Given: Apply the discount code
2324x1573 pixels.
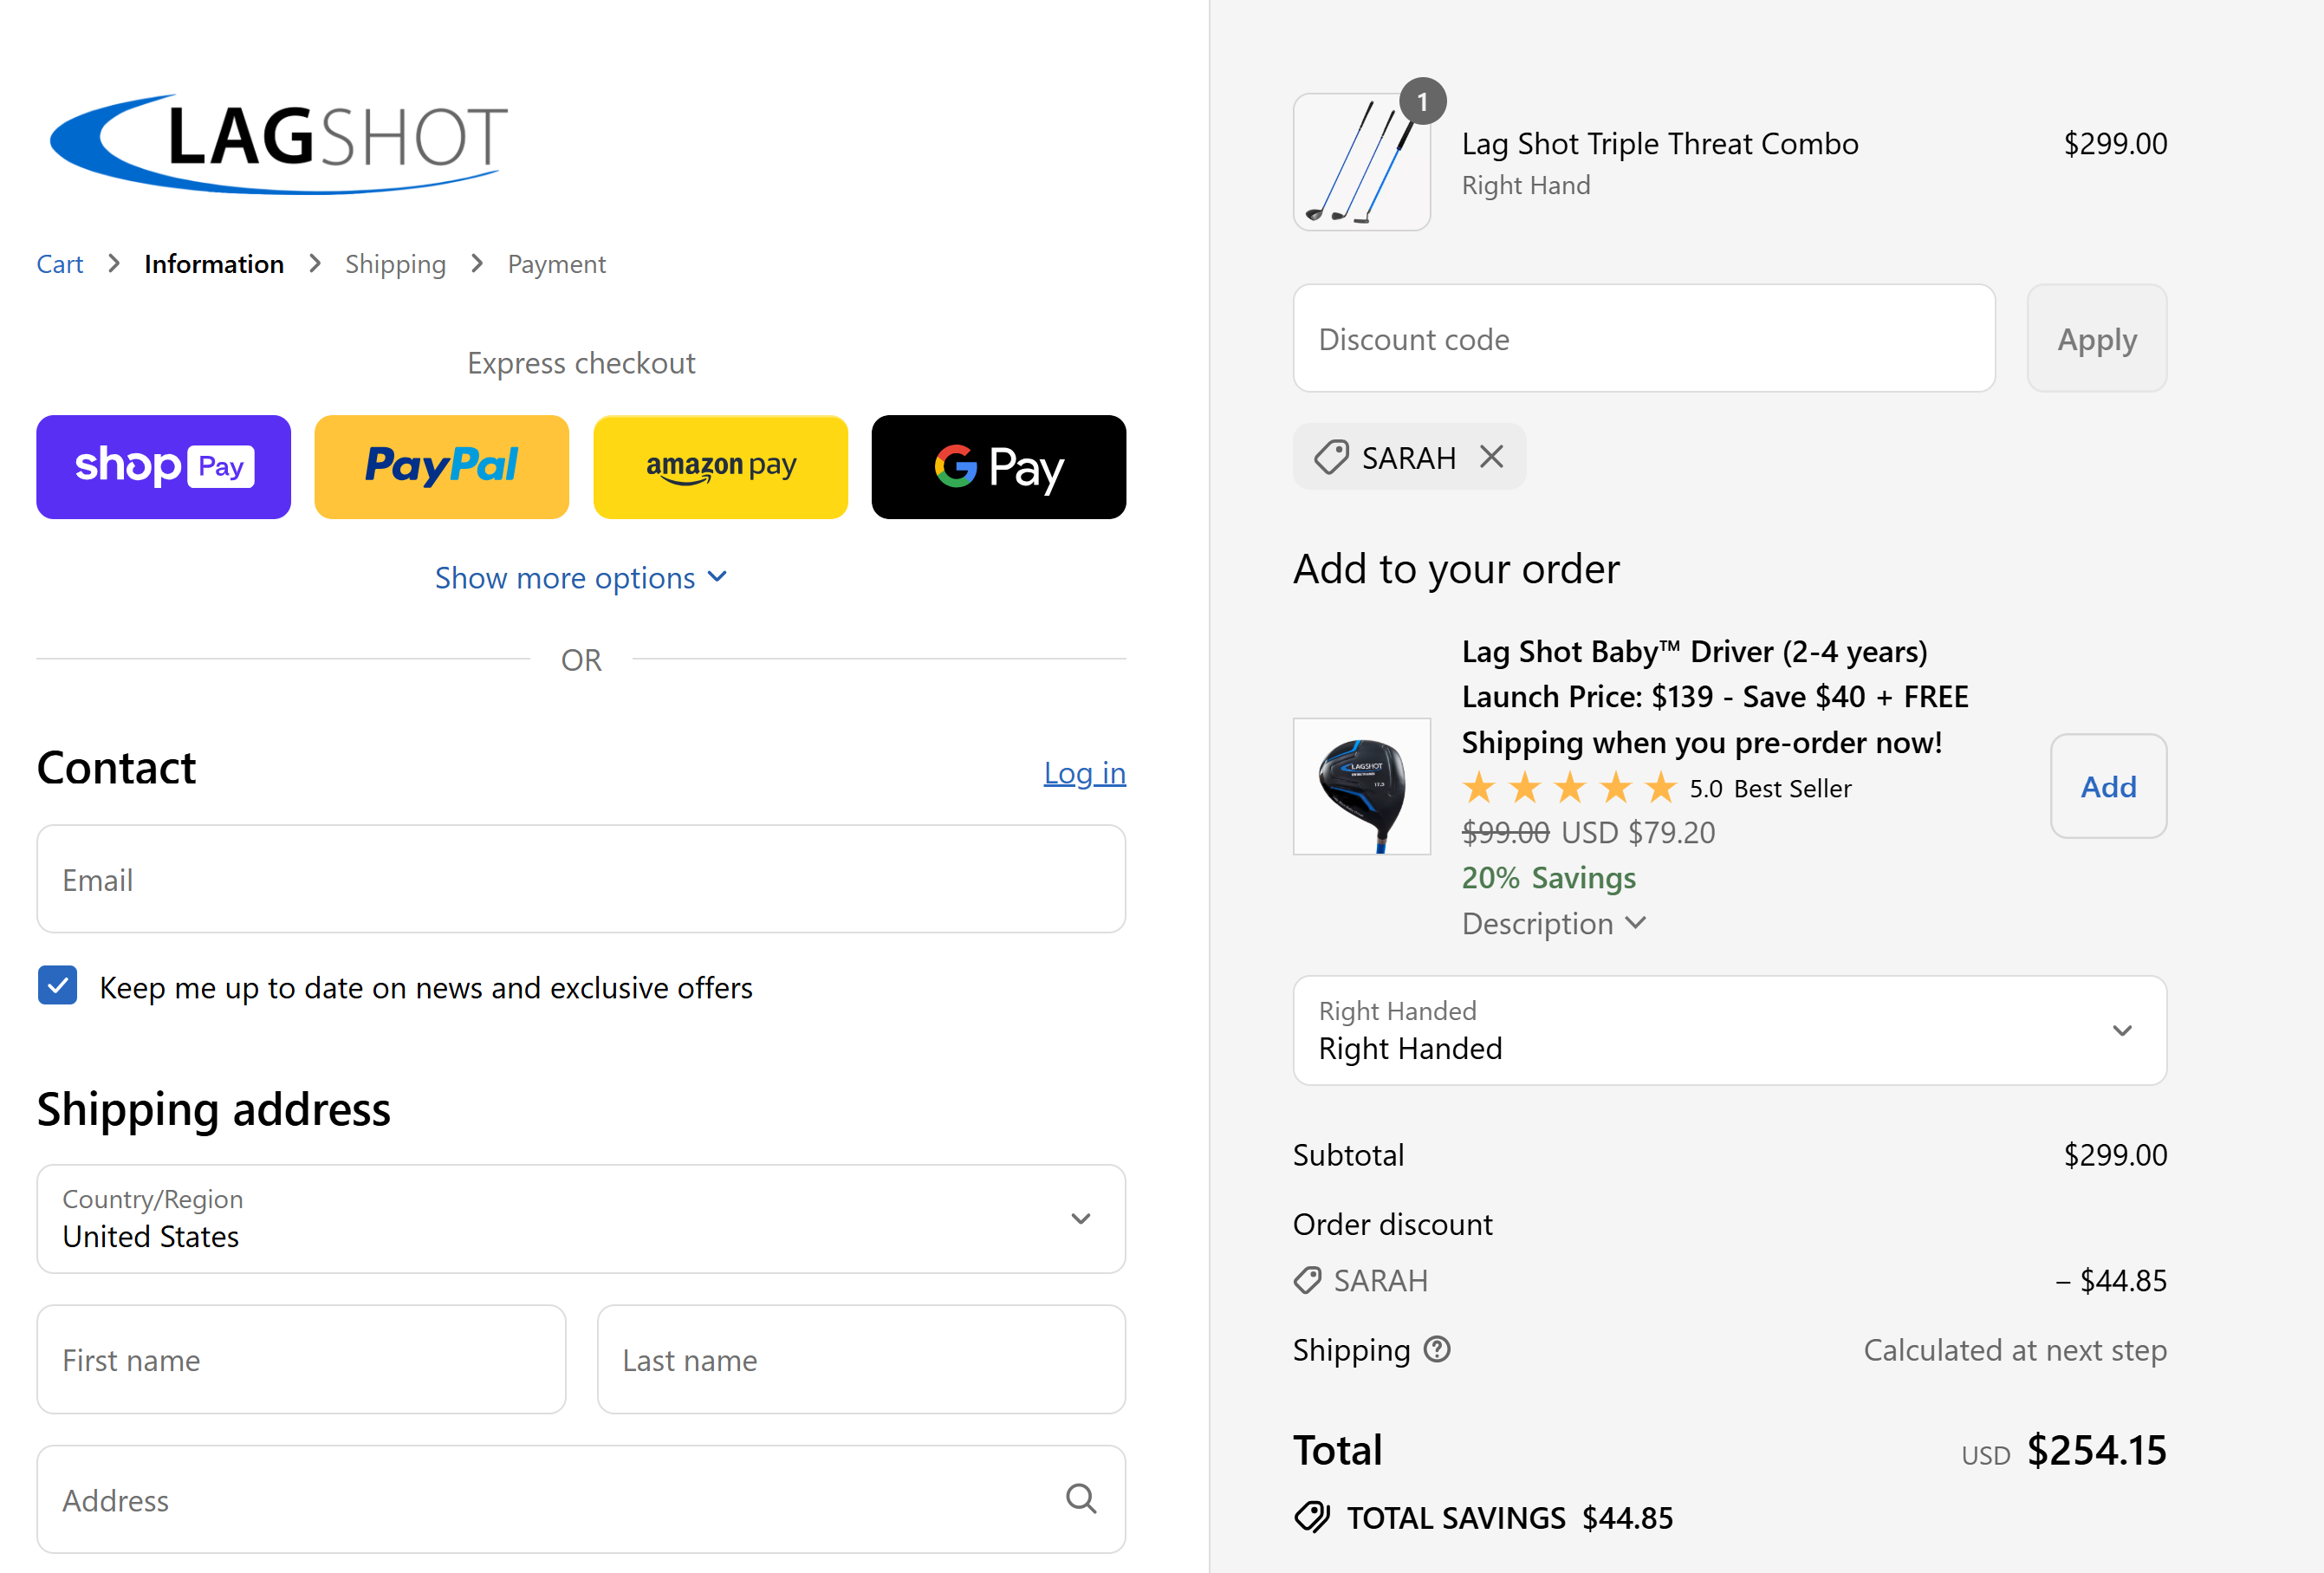Looking at the screenshot, I should point(2096,339).
